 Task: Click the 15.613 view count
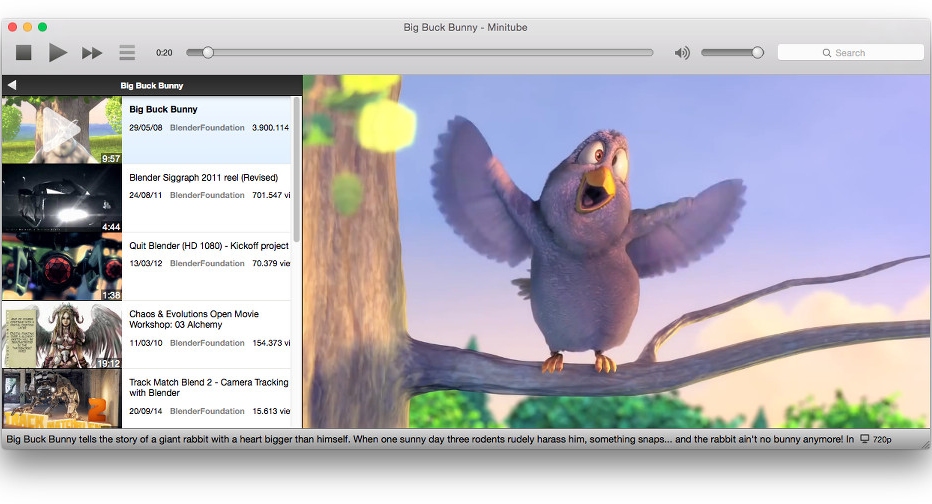[x=271, y=411]
